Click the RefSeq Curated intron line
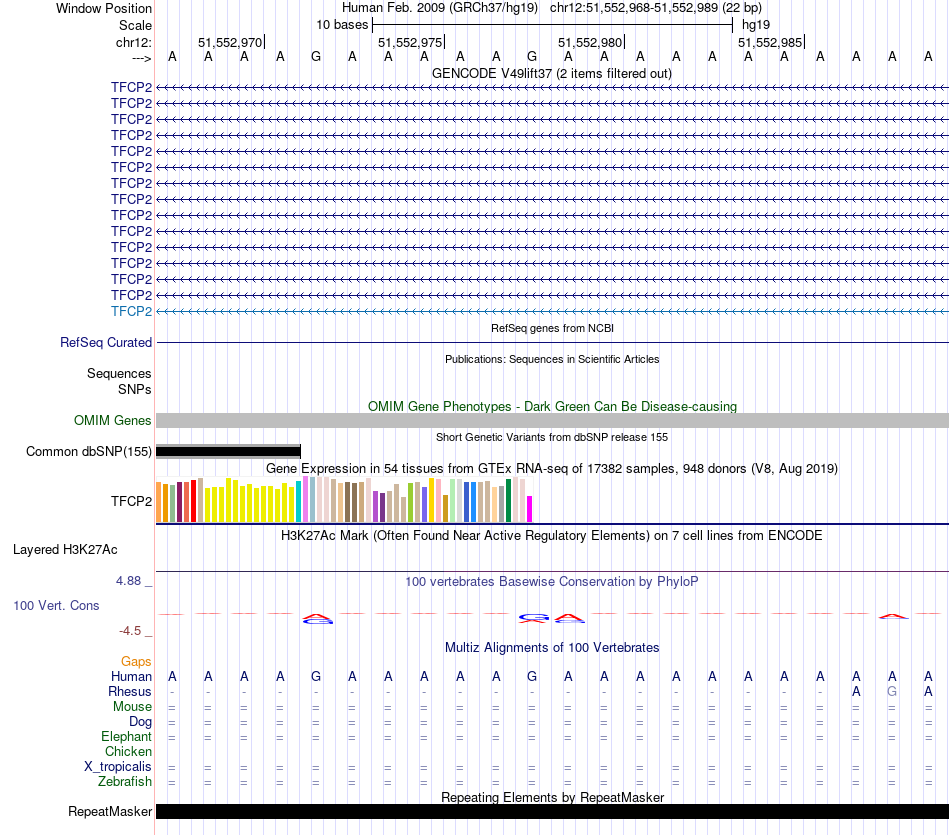Screen dimensions: 950x835 (x=552, y=343)
